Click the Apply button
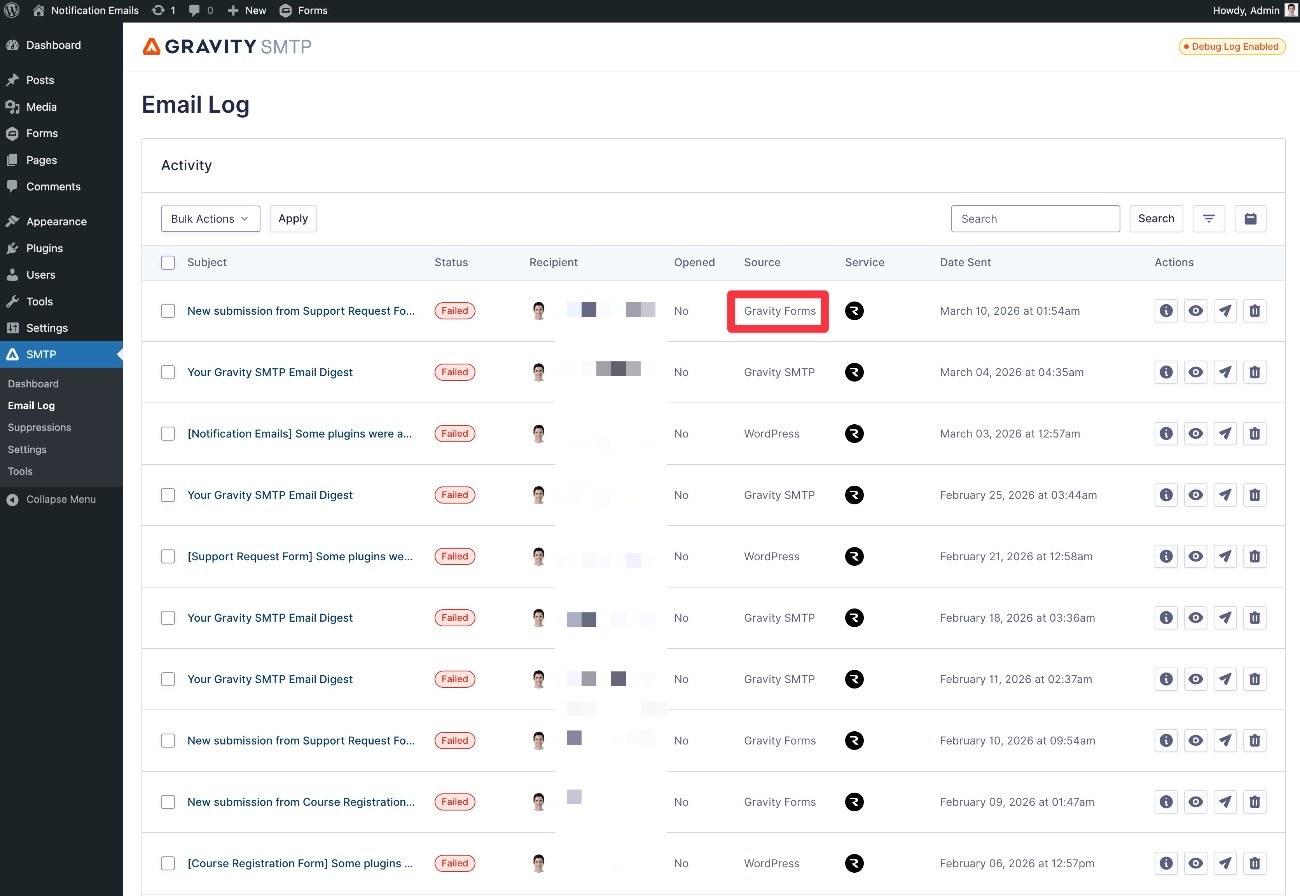The image size is (1300, 896). (x=293, y=219)
